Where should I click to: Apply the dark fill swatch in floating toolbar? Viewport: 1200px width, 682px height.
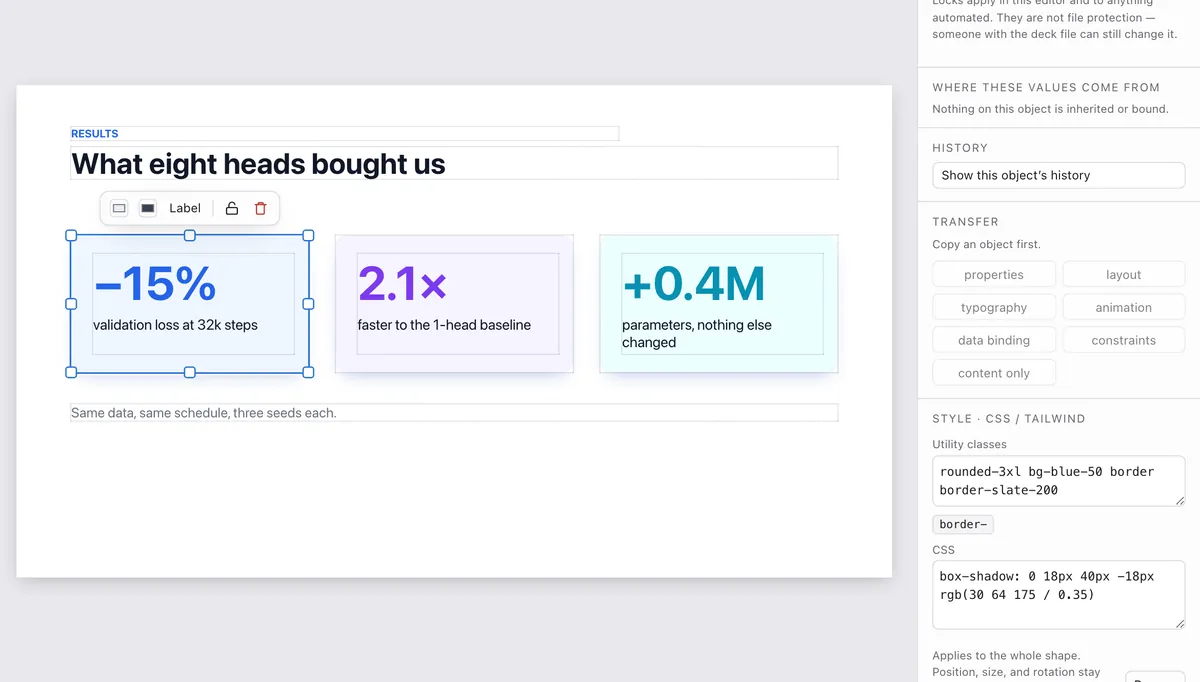pyautogui.click(x=148, y=208)
